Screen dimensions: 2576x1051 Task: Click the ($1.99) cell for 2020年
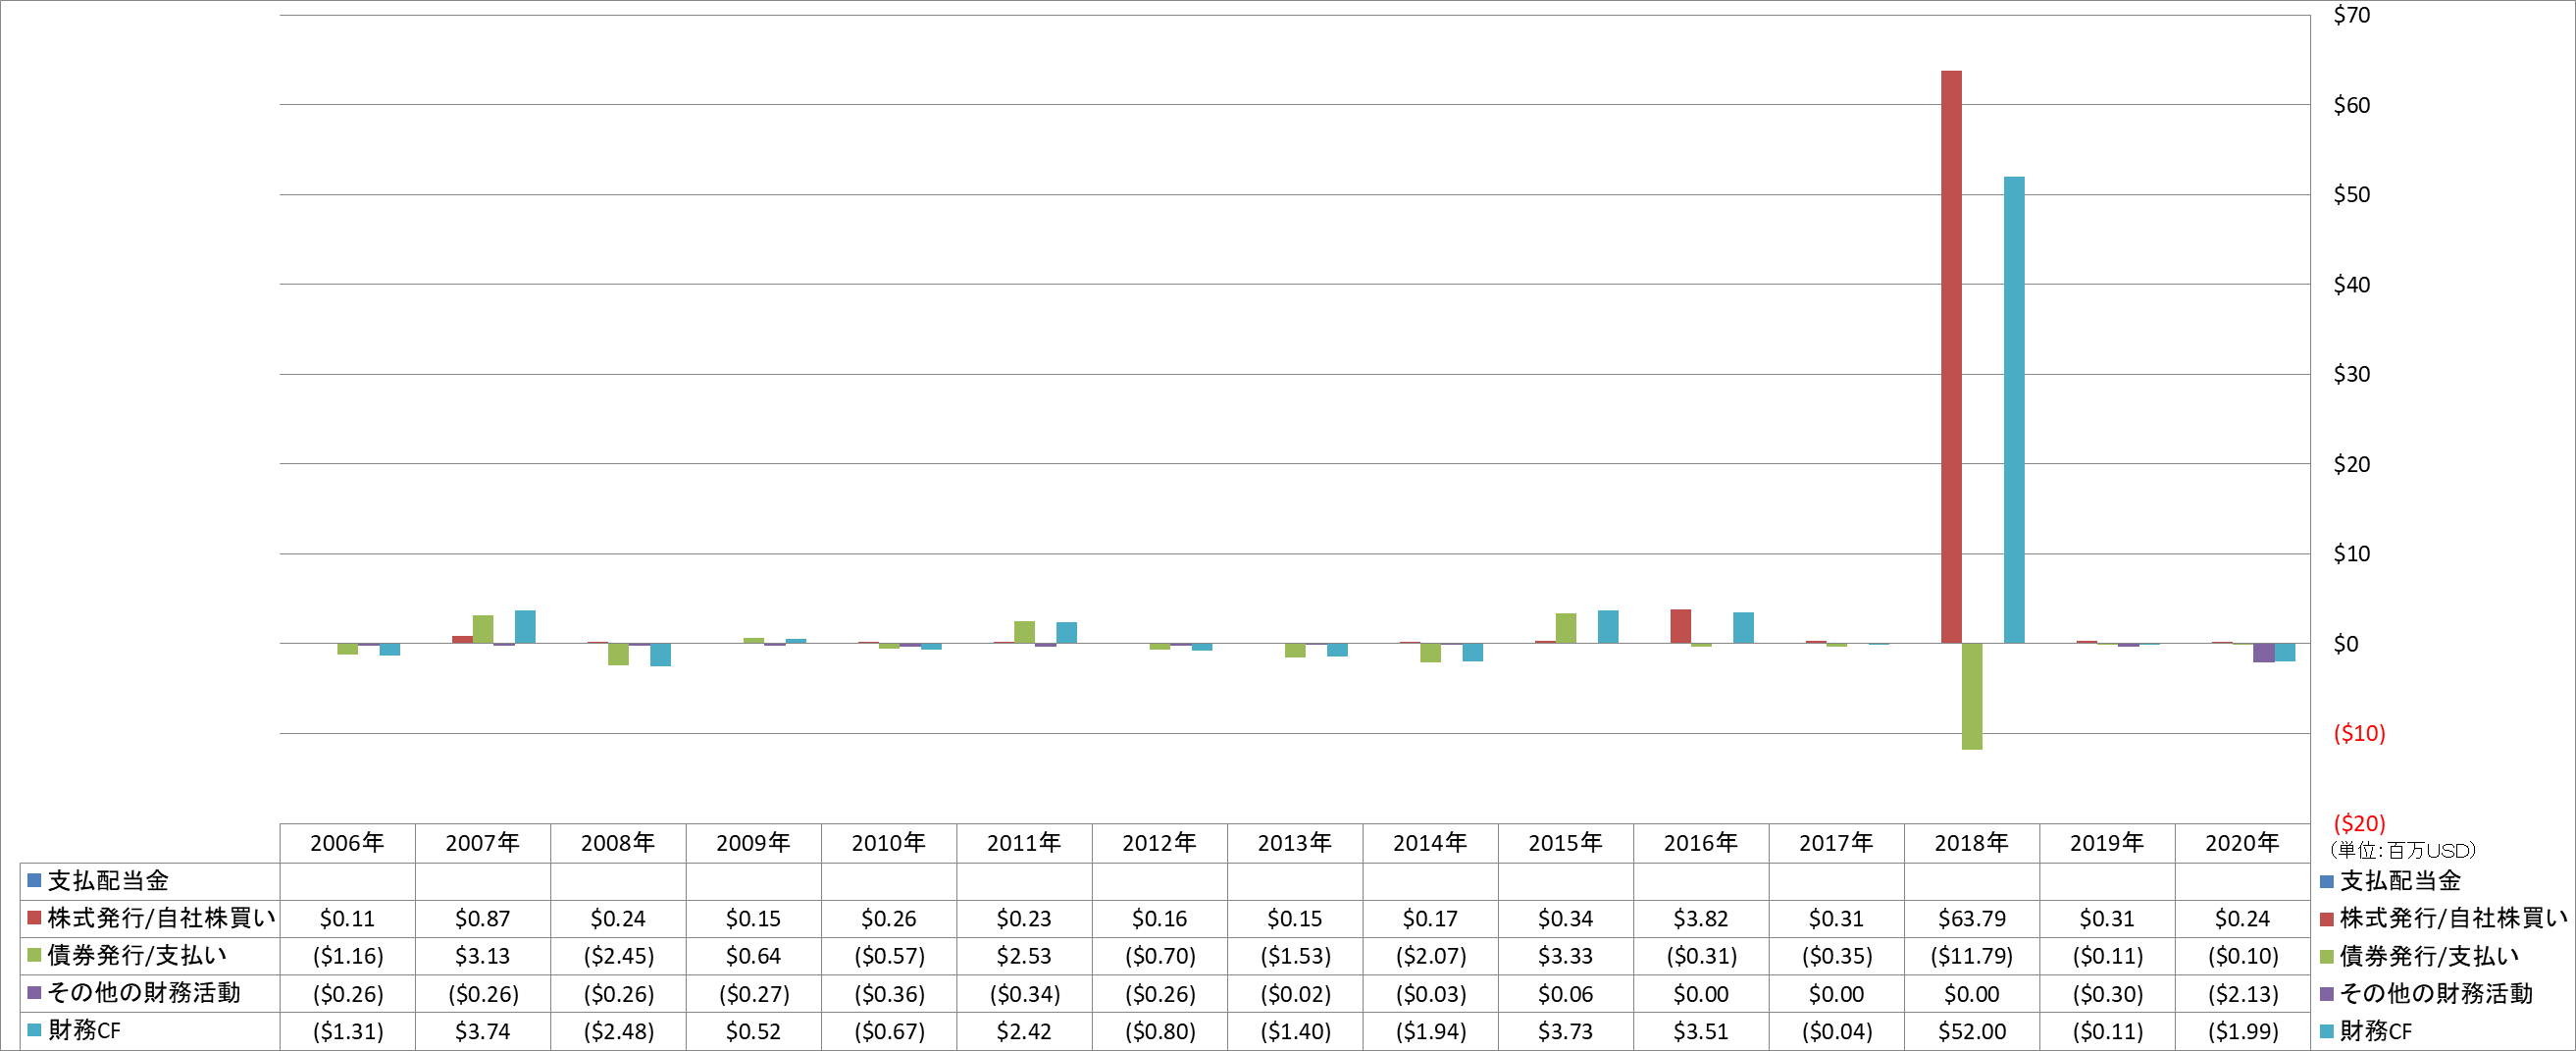click(x=2243, y=1031)
